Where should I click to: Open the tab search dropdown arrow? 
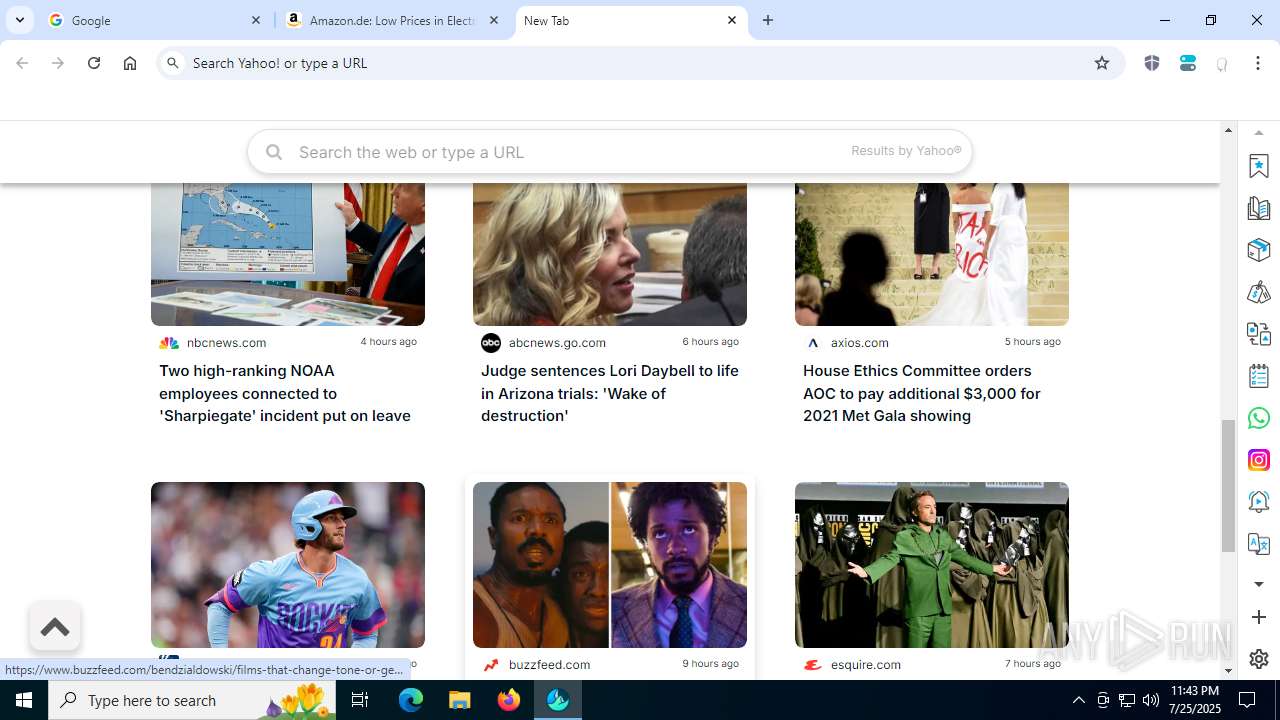click(20, 20)
